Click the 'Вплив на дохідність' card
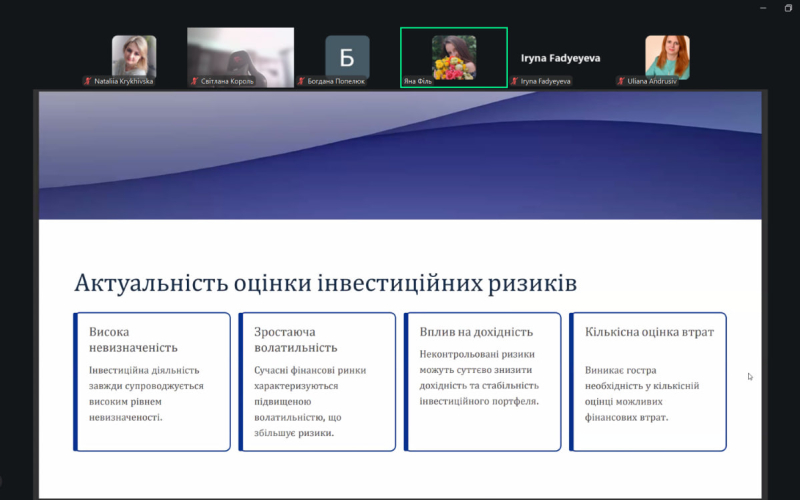 point(482,382)
